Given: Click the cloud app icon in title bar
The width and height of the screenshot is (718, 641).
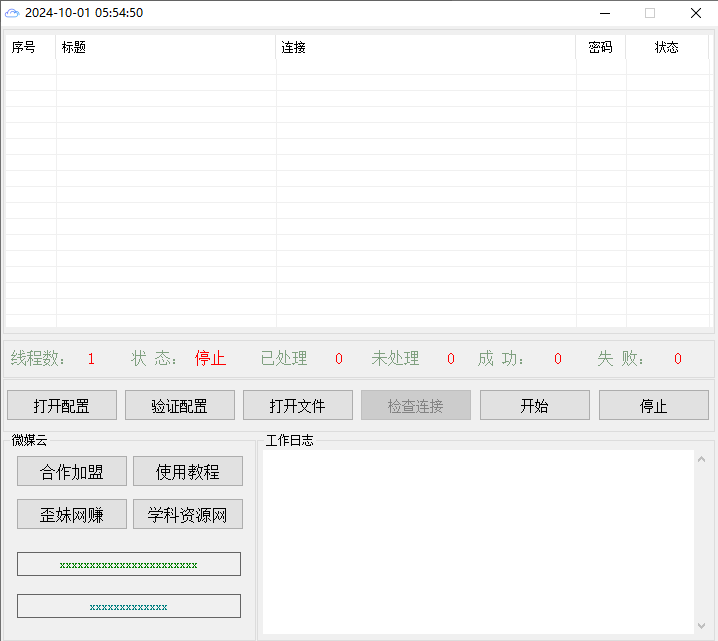Looking at the screenshot, I should [12, 13].
